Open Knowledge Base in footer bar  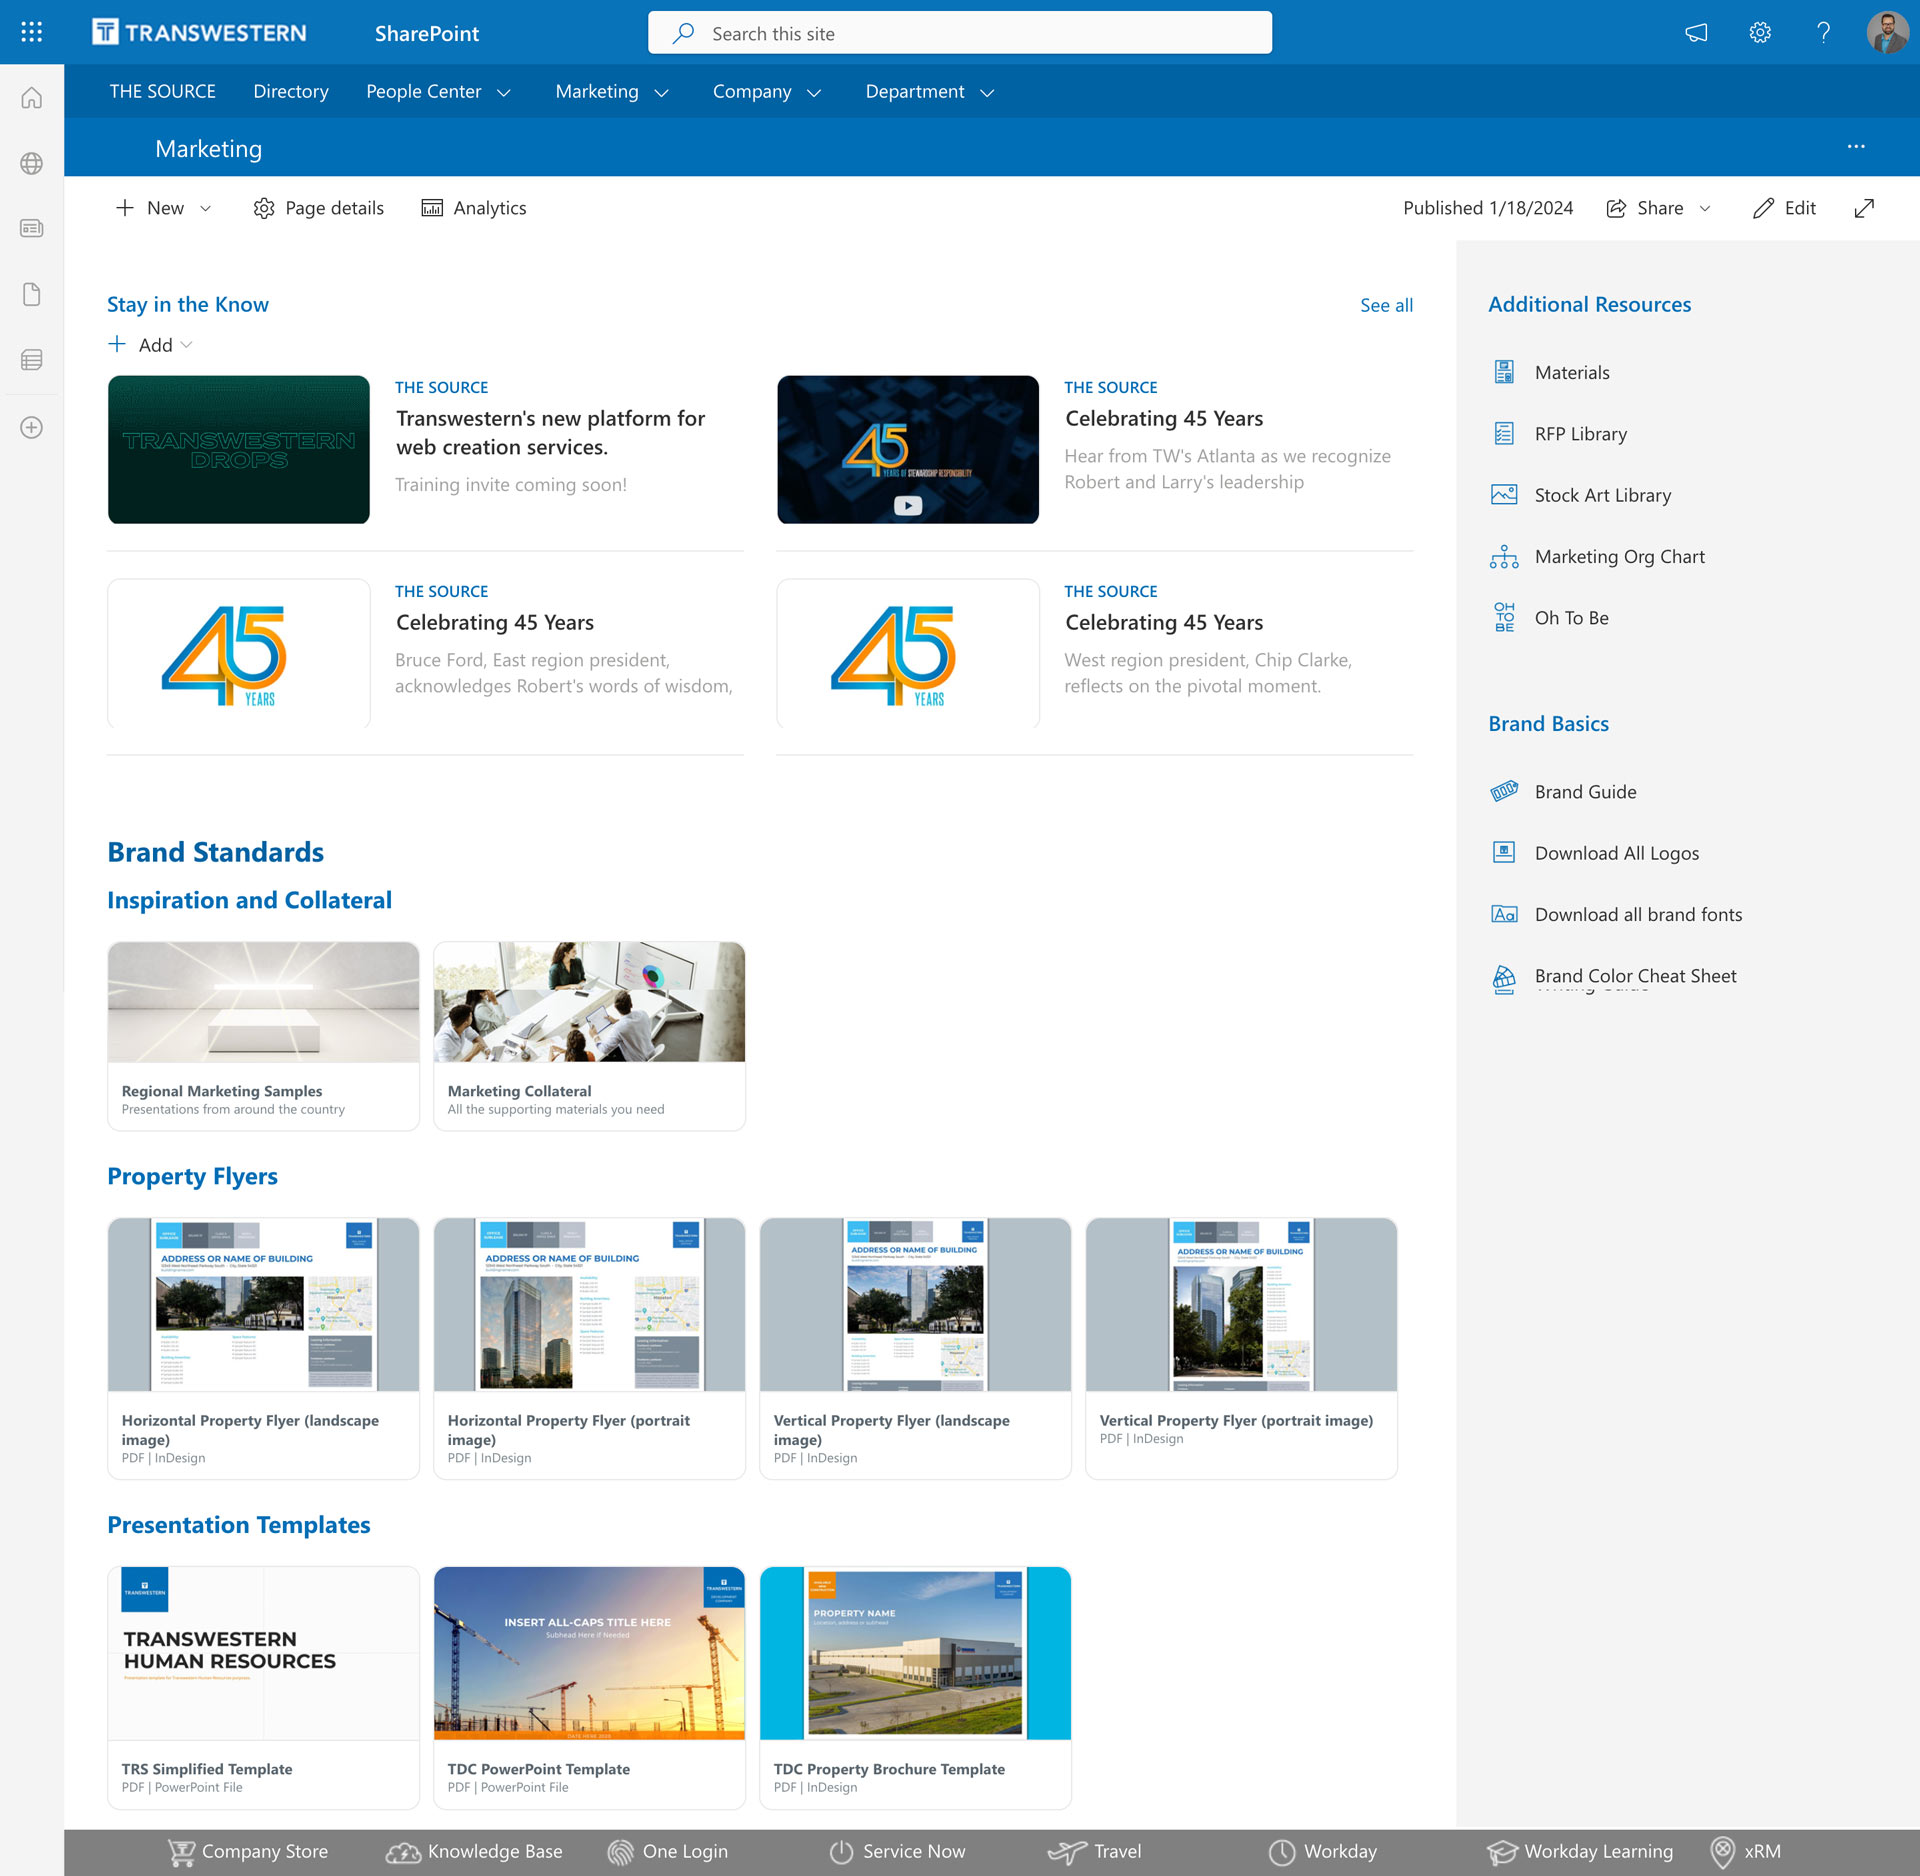(x=474, y=1852)
